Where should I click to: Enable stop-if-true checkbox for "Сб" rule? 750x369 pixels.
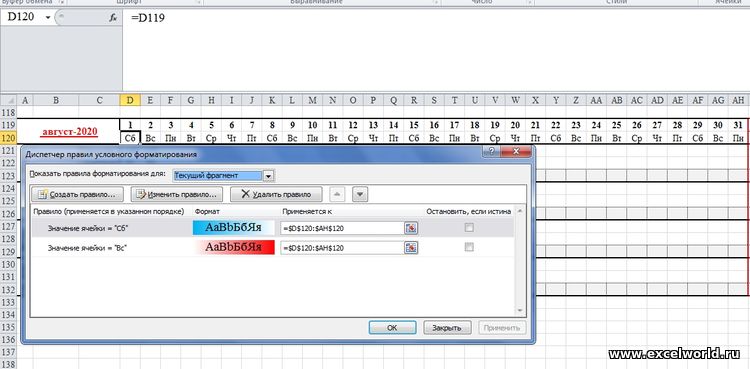[469, 228]
